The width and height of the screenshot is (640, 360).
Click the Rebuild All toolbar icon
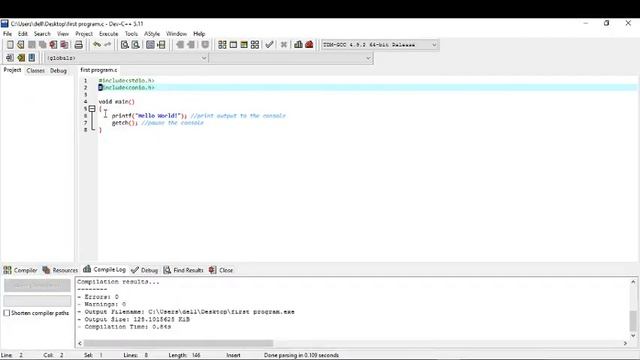click(255, 45)
